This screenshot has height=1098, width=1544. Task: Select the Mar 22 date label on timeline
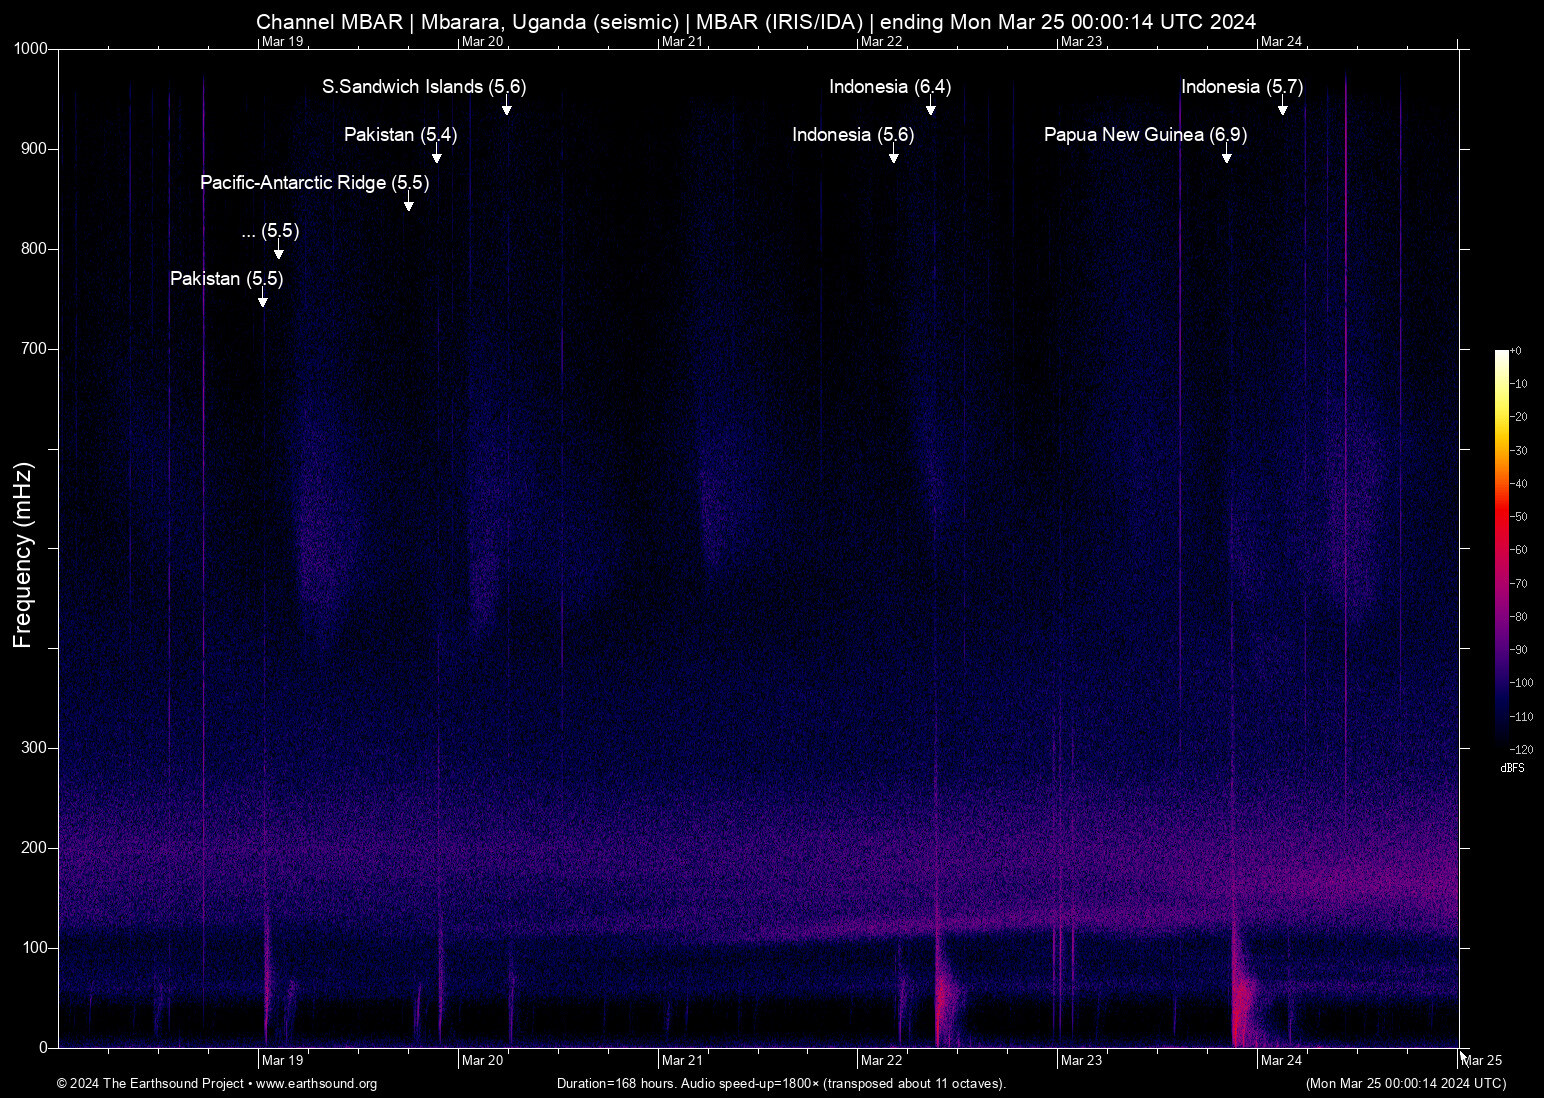(881, 1060)
